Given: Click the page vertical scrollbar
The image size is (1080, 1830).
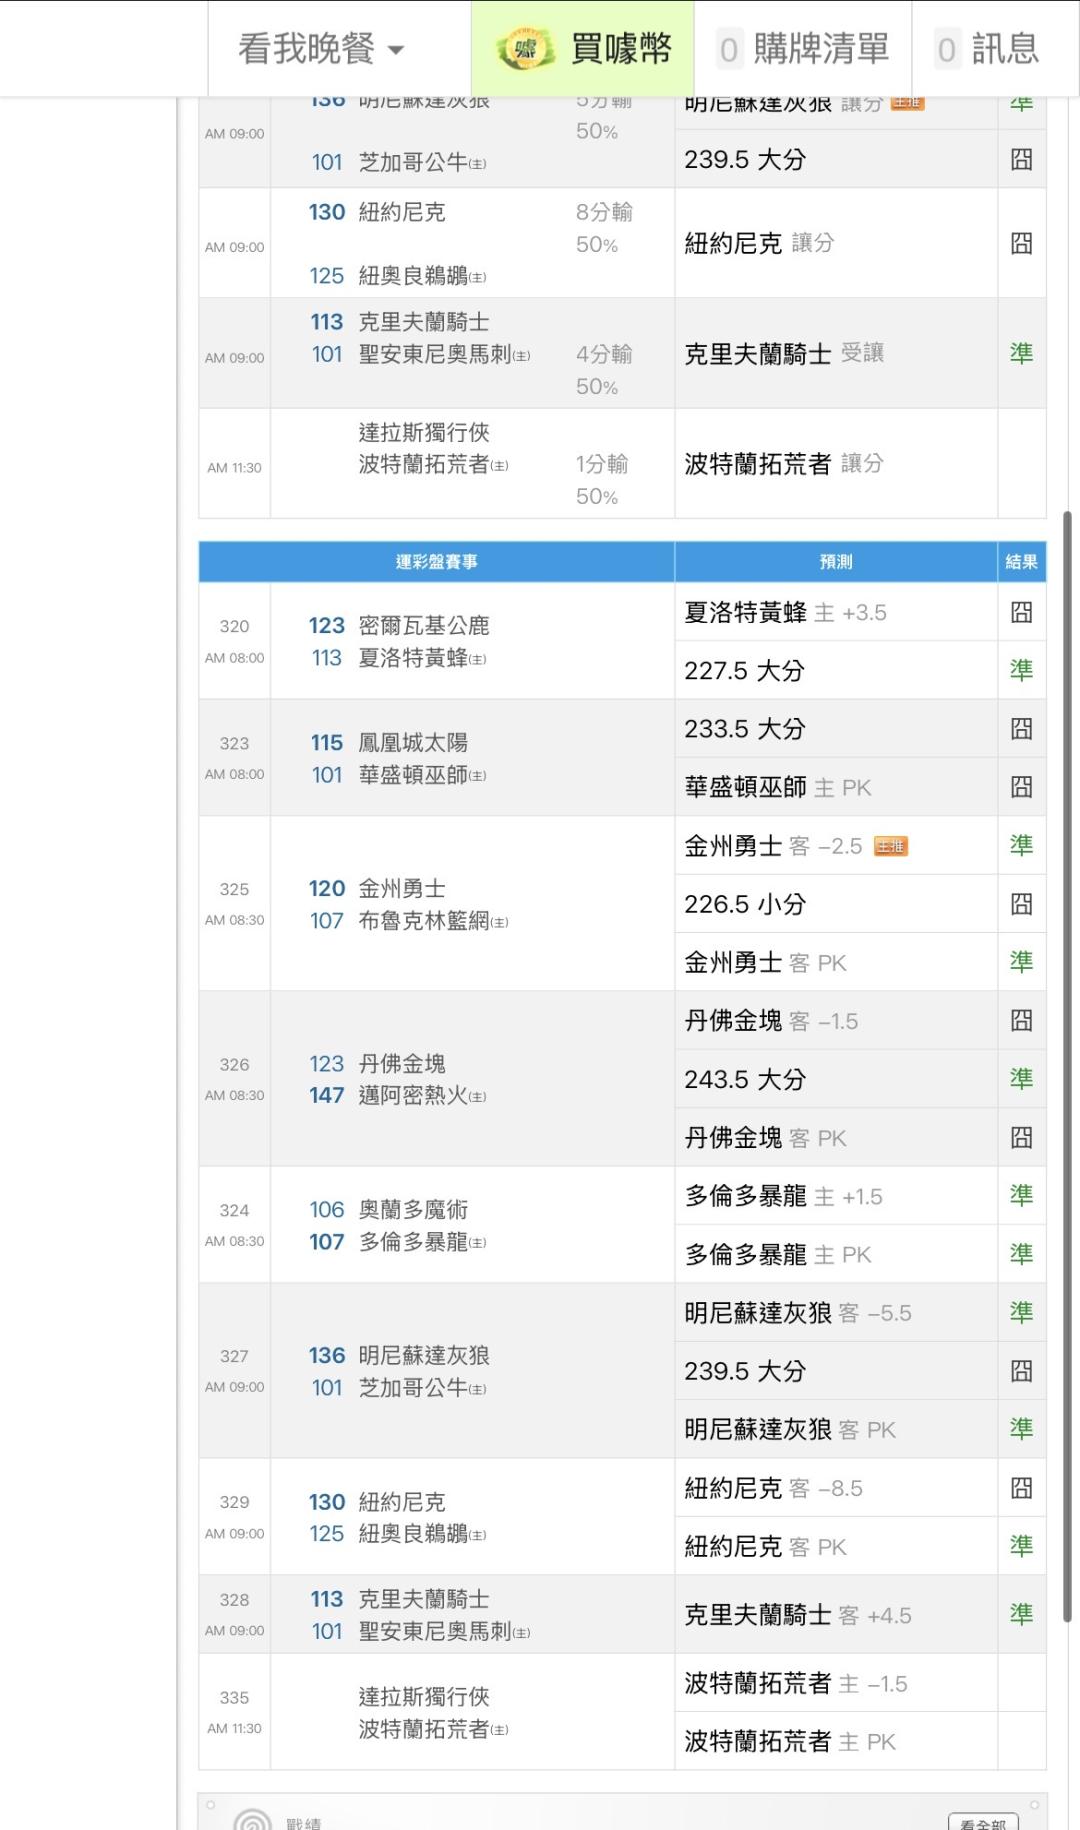Looking at the screenshot, I should point(1067,1065).
